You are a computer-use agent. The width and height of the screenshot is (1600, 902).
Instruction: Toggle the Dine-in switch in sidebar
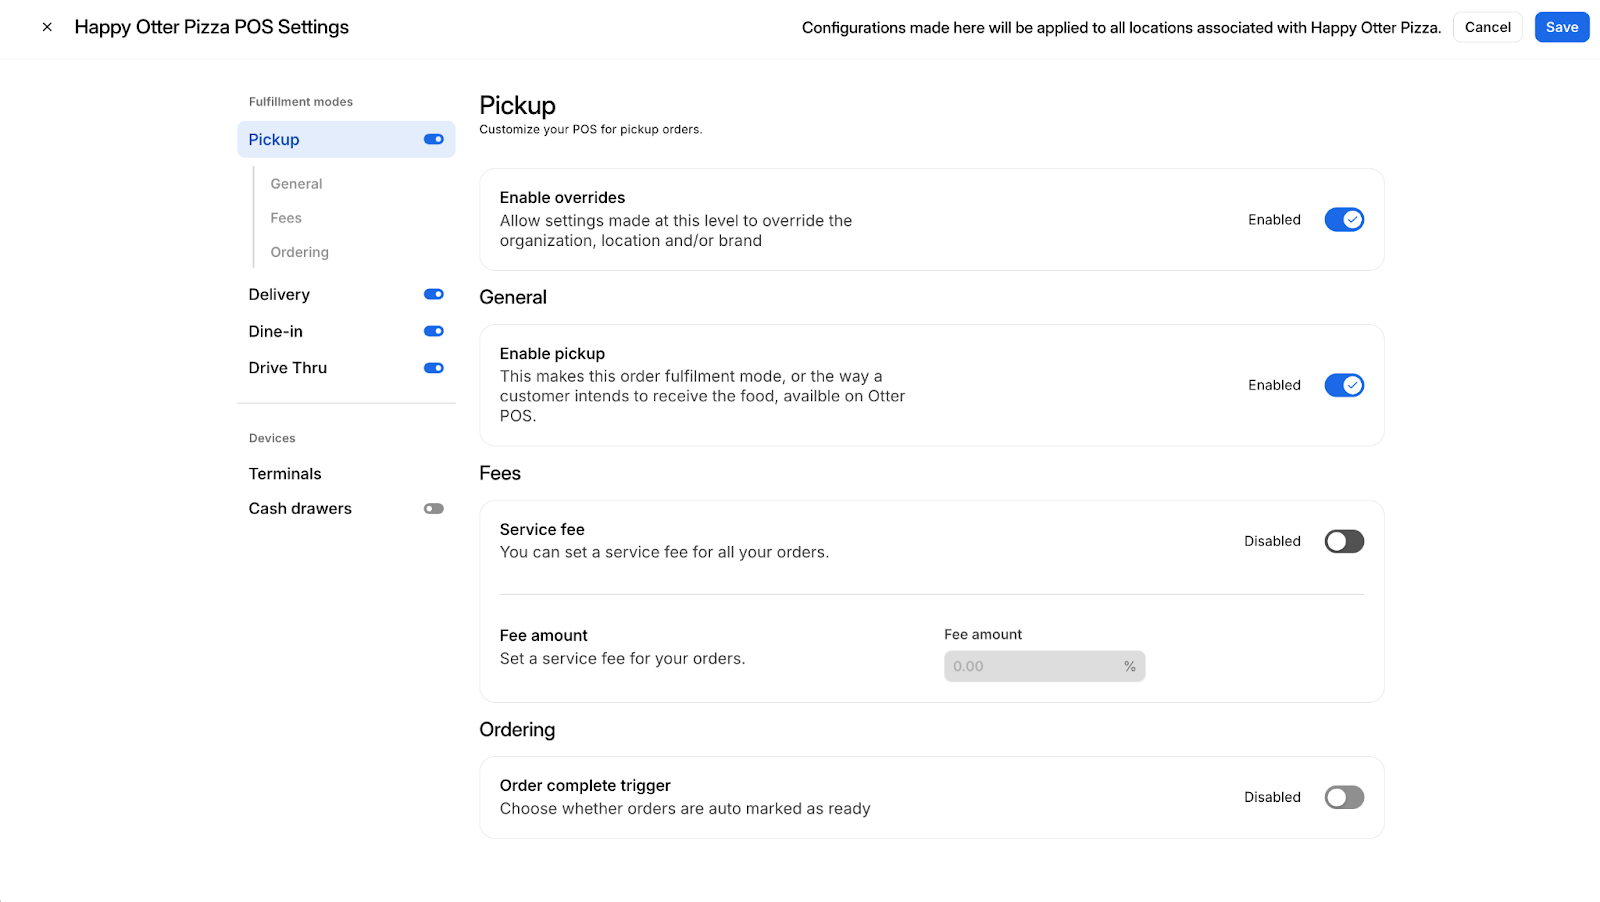coord(434,331)
